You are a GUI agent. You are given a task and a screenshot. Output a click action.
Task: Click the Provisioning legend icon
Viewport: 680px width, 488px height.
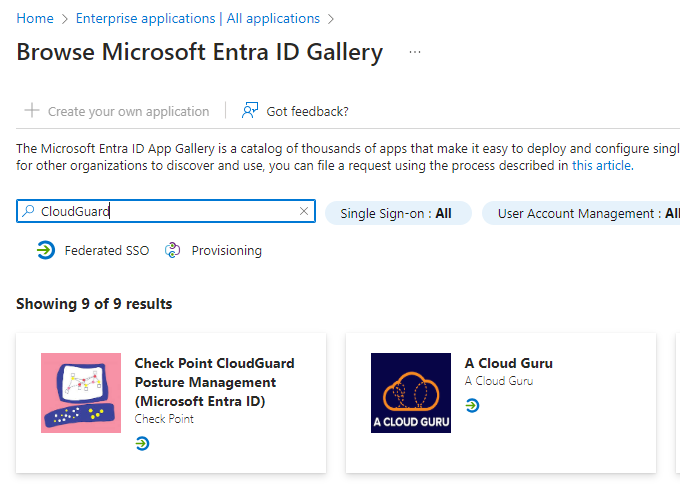tap(172, 250)
